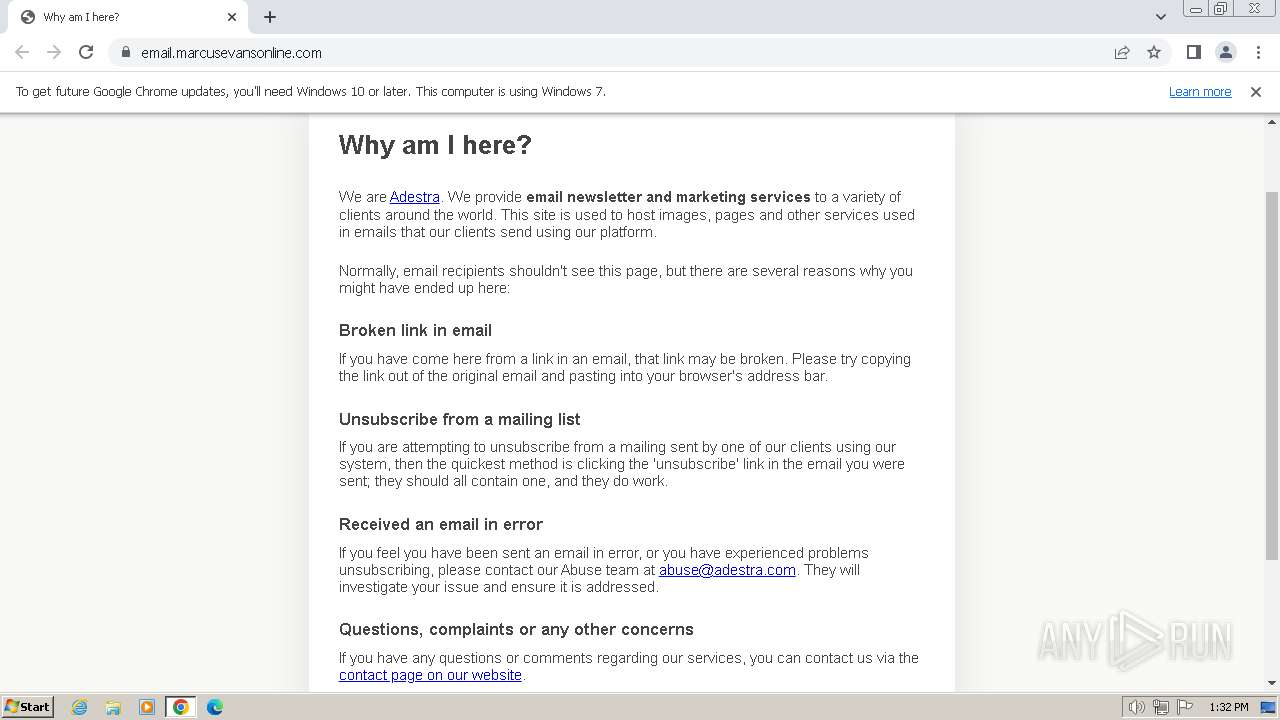Click 'Questions, complaints or any other concerns' heading
1280x720 pixels.
[x=516, y=629]
